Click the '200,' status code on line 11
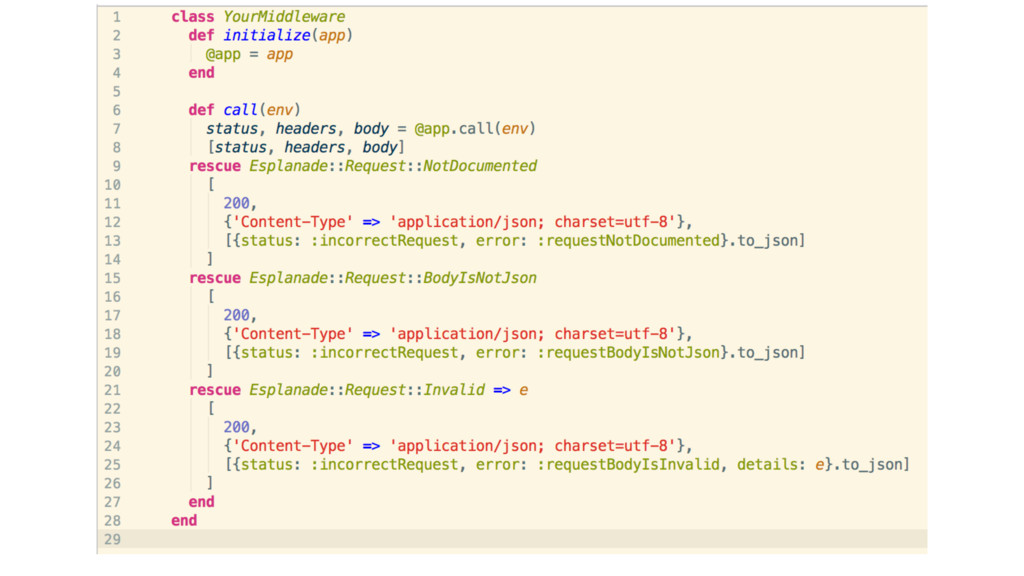Screen dimensions: 1024x576 tap(240, 204)
